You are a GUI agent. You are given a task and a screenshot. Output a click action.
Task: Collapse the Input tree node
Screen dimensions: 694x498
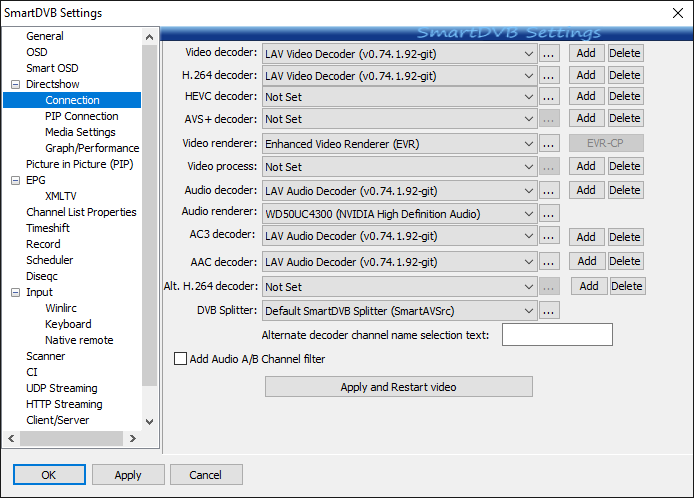[15, 292]
